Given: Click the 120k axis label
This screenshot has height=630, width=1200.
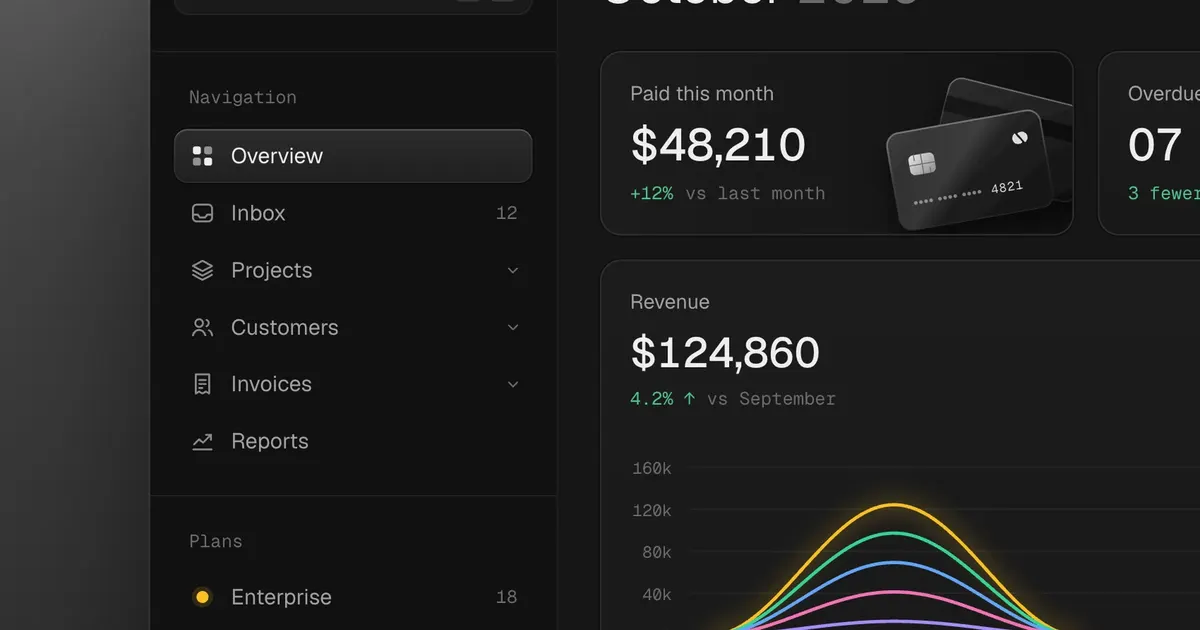Looking at the screenshot, I should pyautogui.click(x=652, y=510).
